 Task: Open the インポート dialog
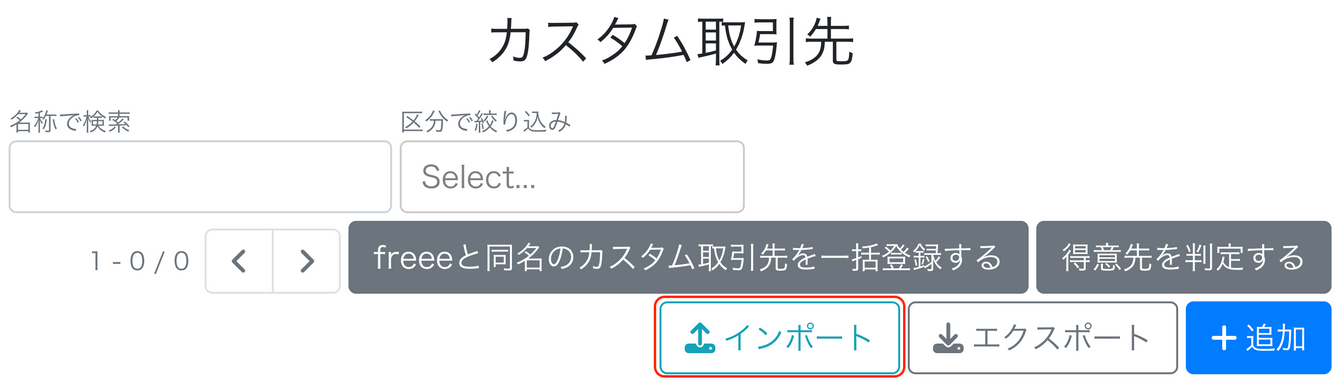pos(780,338)
